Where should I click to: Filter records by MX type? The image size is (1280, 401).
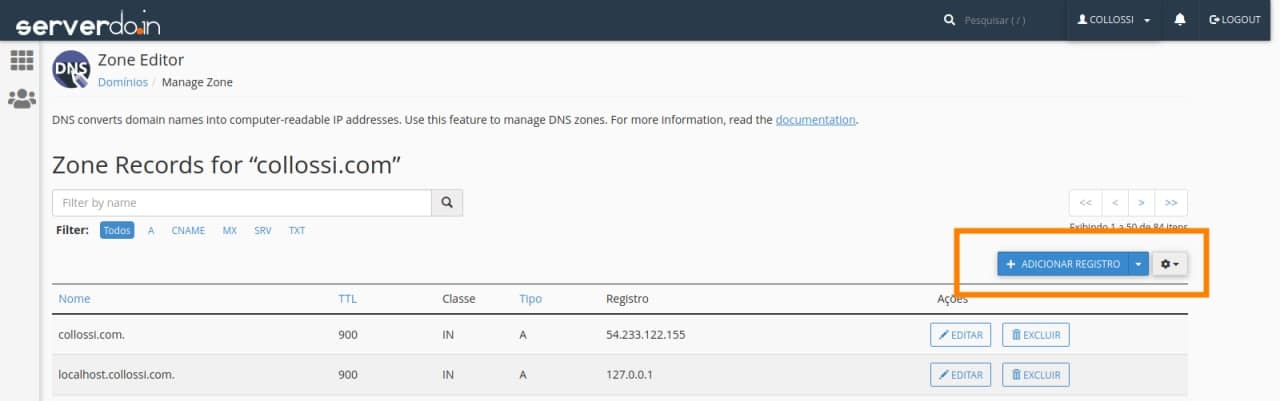point(230,230)
